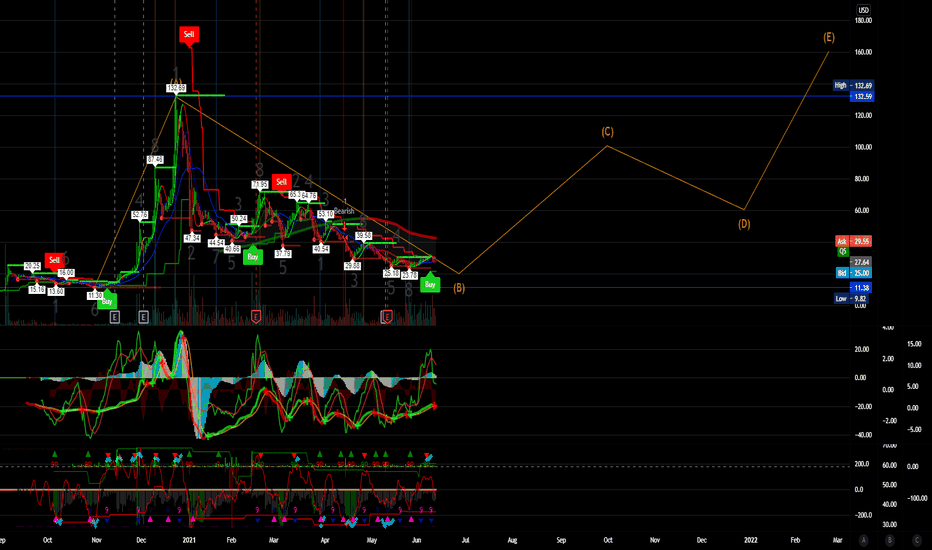Click the Bid 25.00 price label
The width and height of the screenshot is (932, 550).
point(854,273)
